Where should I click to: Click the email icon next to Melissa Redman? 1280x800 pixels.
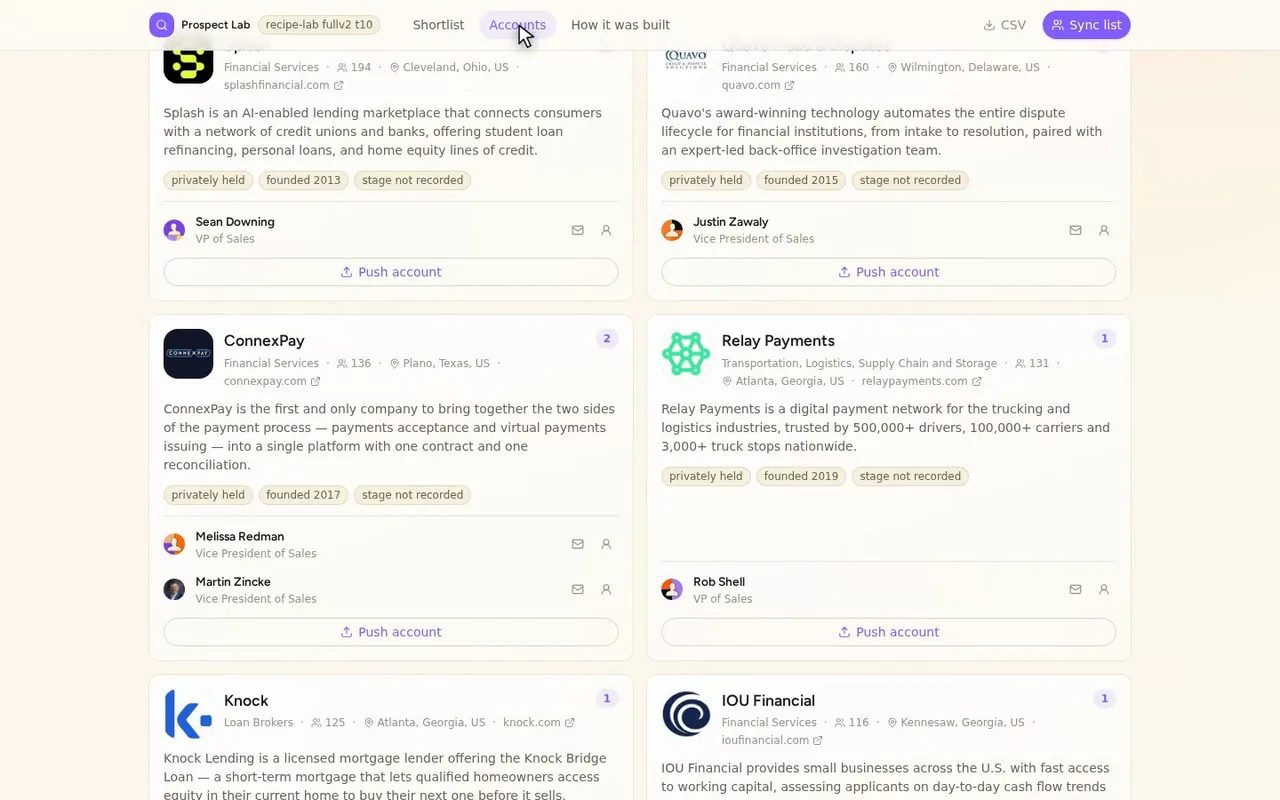[578, 544]
